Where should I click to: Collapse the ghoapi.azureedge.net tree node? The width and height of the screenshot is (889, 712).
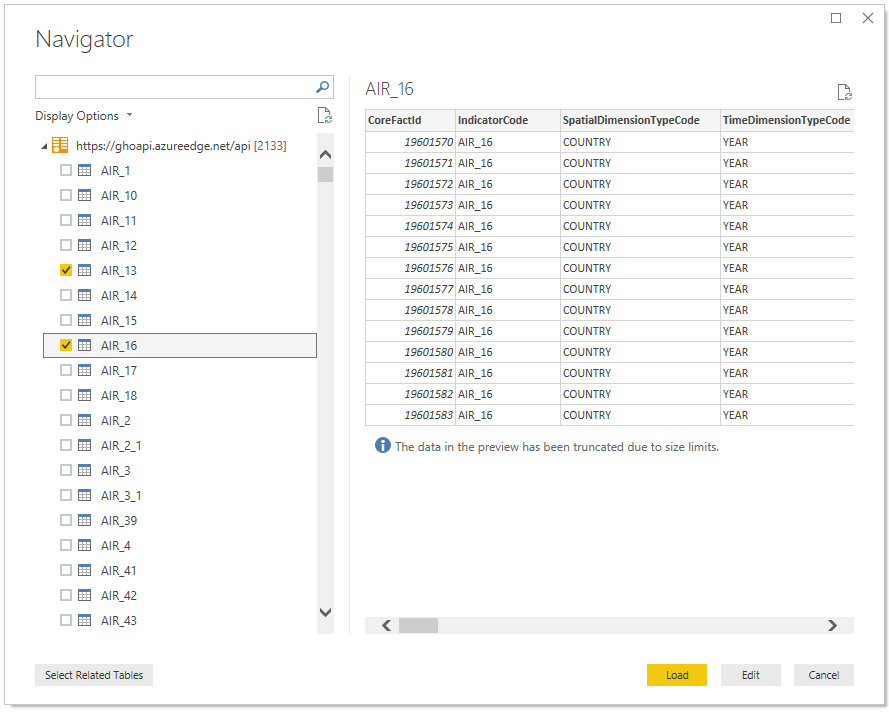tap(44, 147)
